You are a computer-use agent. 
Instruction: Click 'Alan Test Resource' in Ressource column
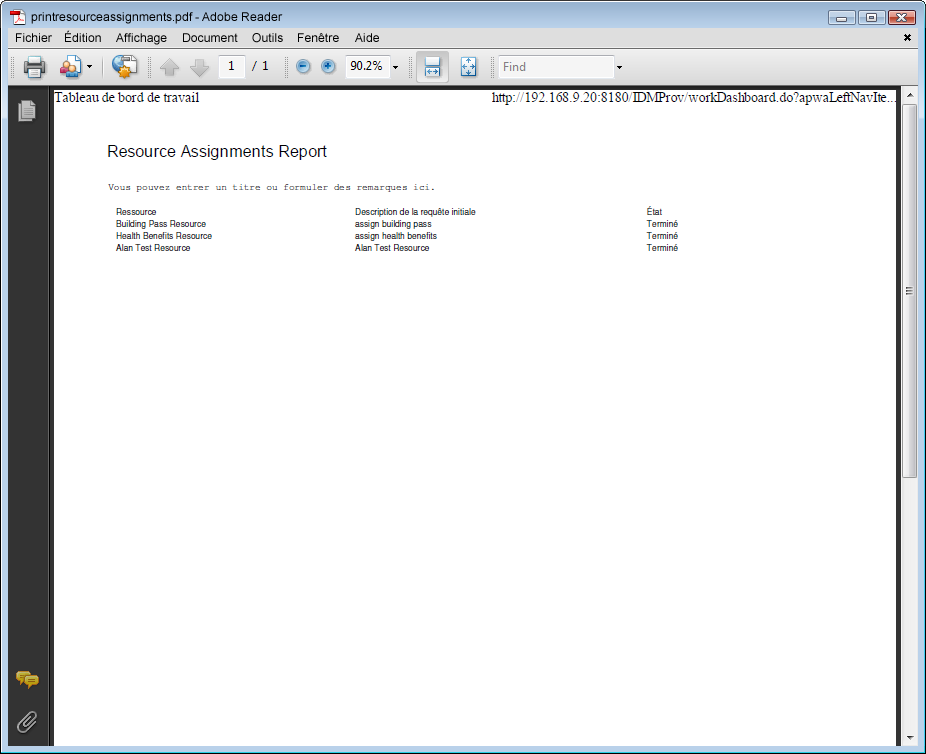[153, 248]
